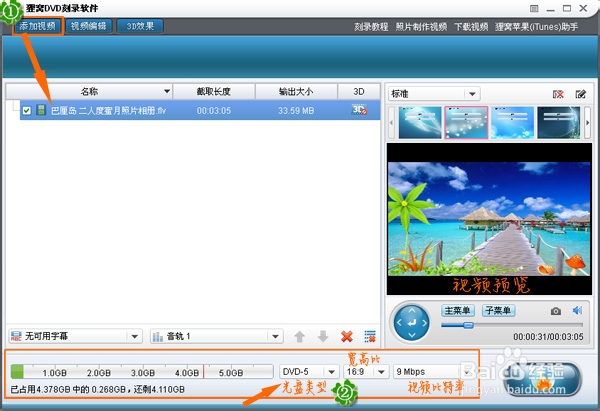The image size is (600, 411).
Task: Expand the 名称 column header dropdown arrow
Action: (x=167, y=91)
